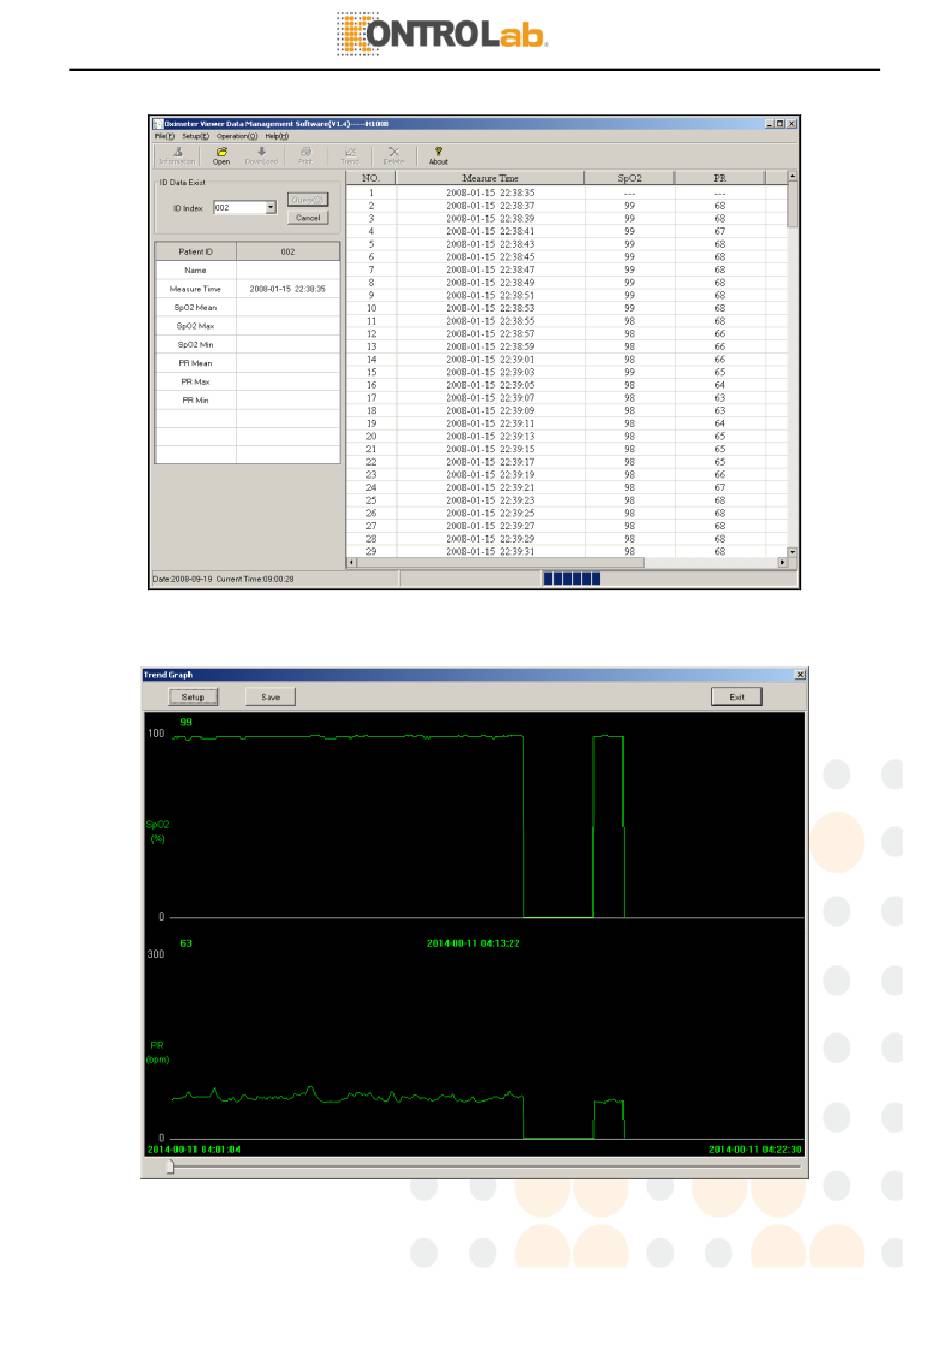
Task: Click the SpO2 column header
Action: pyautogui.click(x=629, y=178)
